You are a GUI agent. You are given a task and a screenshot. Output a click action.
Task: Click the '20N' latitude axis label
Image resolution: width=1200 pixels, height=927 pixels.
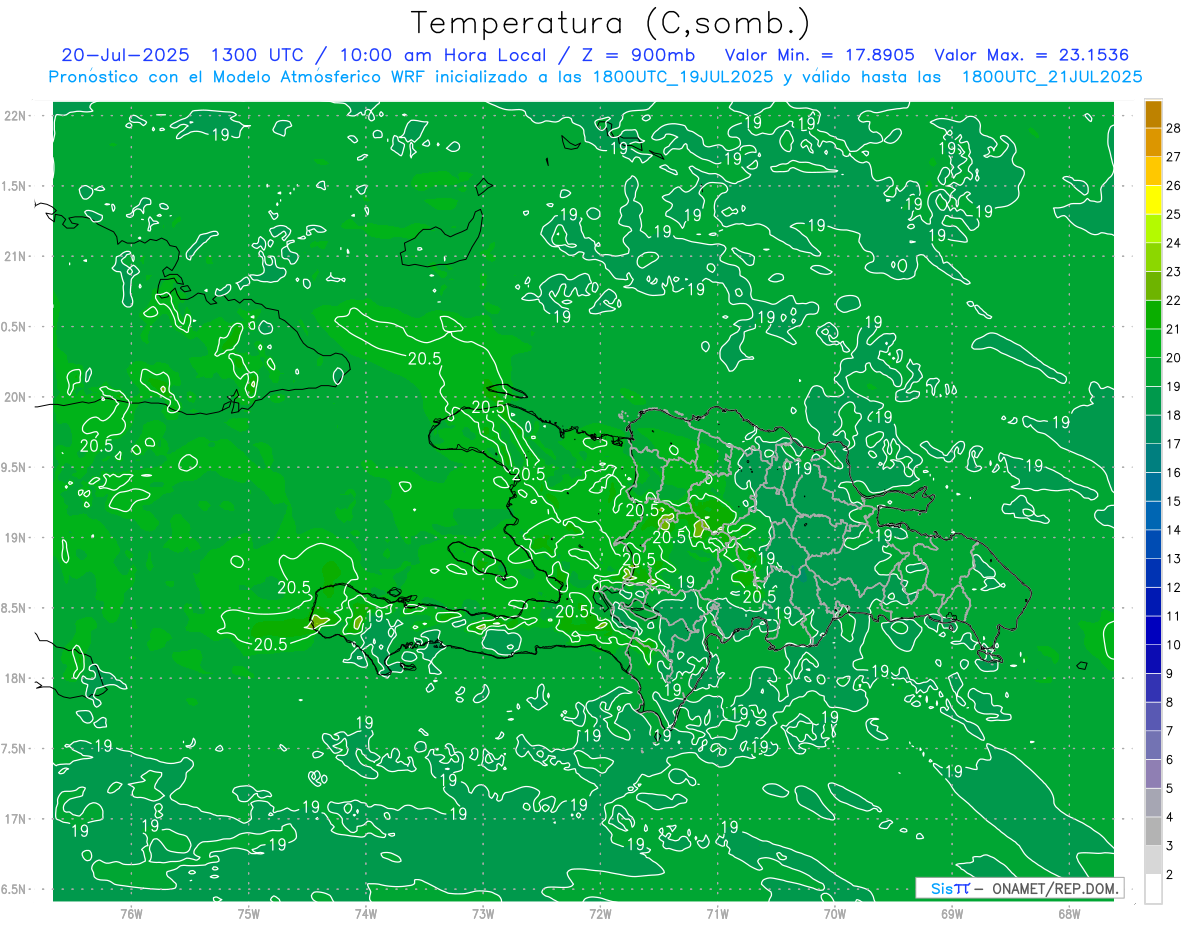17,397
